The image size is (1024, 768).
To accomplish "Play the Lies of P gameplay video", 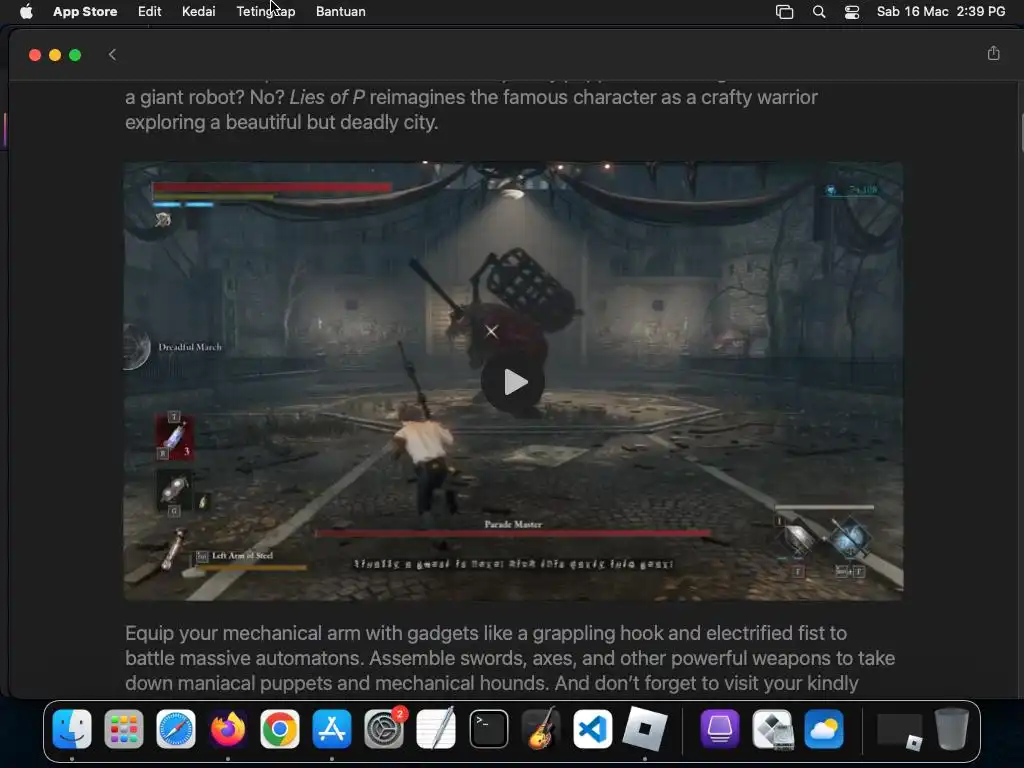I will (x=513, y=382).
